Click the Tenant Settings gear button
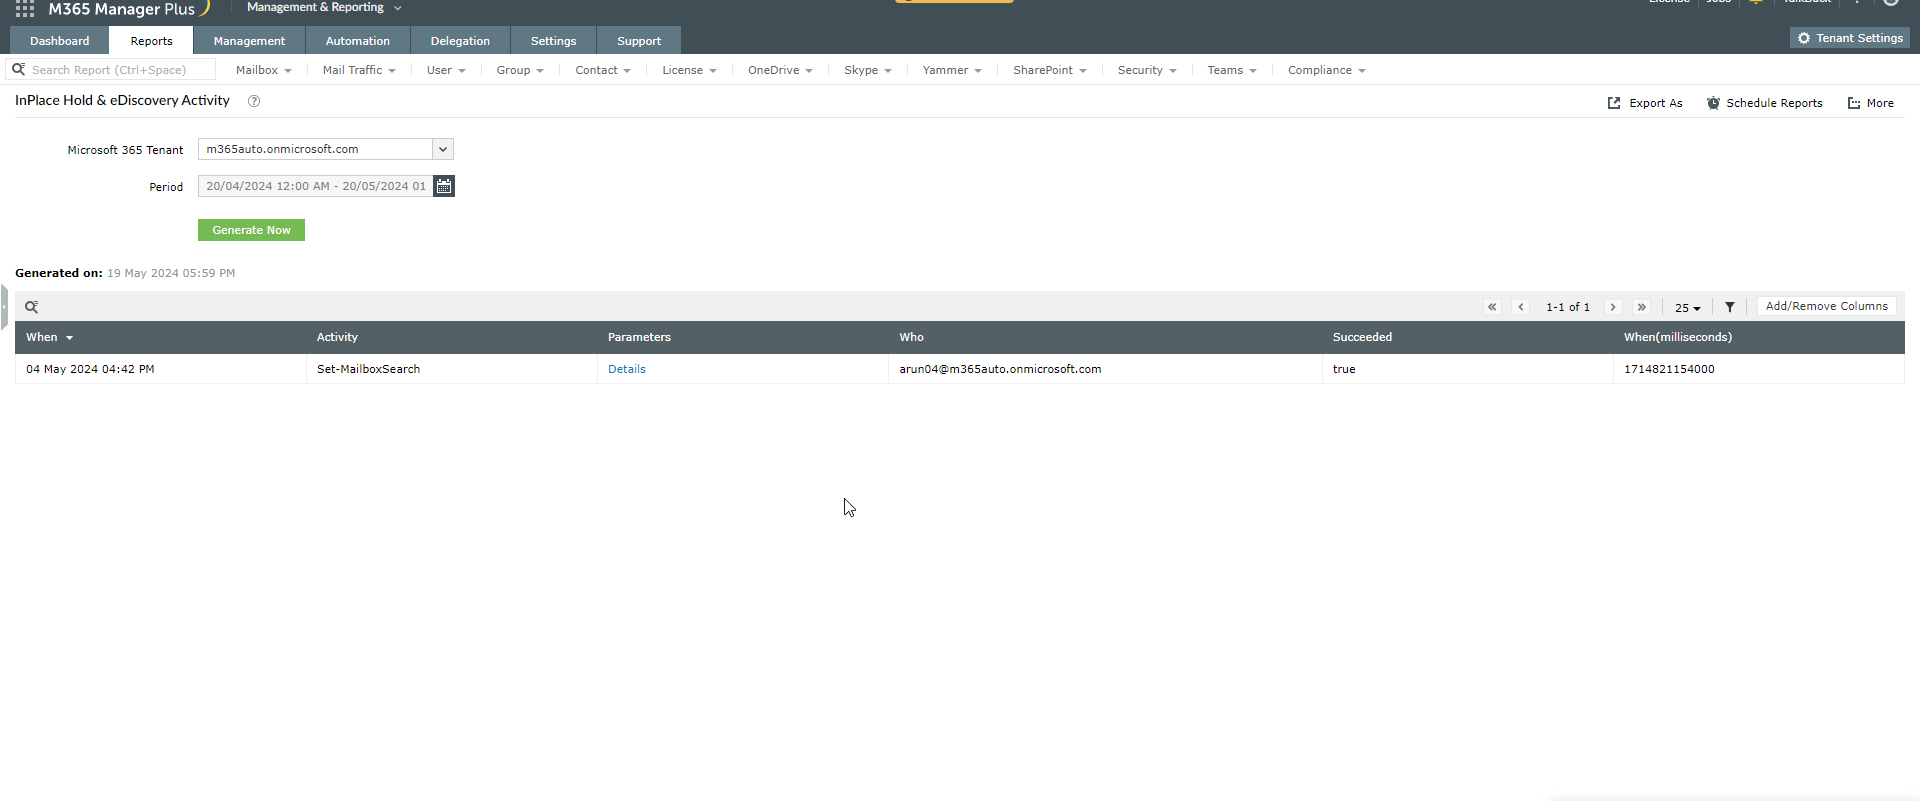Image resolution: width=1920 pixels, height=801 pixels. (x=1850, y=38)
